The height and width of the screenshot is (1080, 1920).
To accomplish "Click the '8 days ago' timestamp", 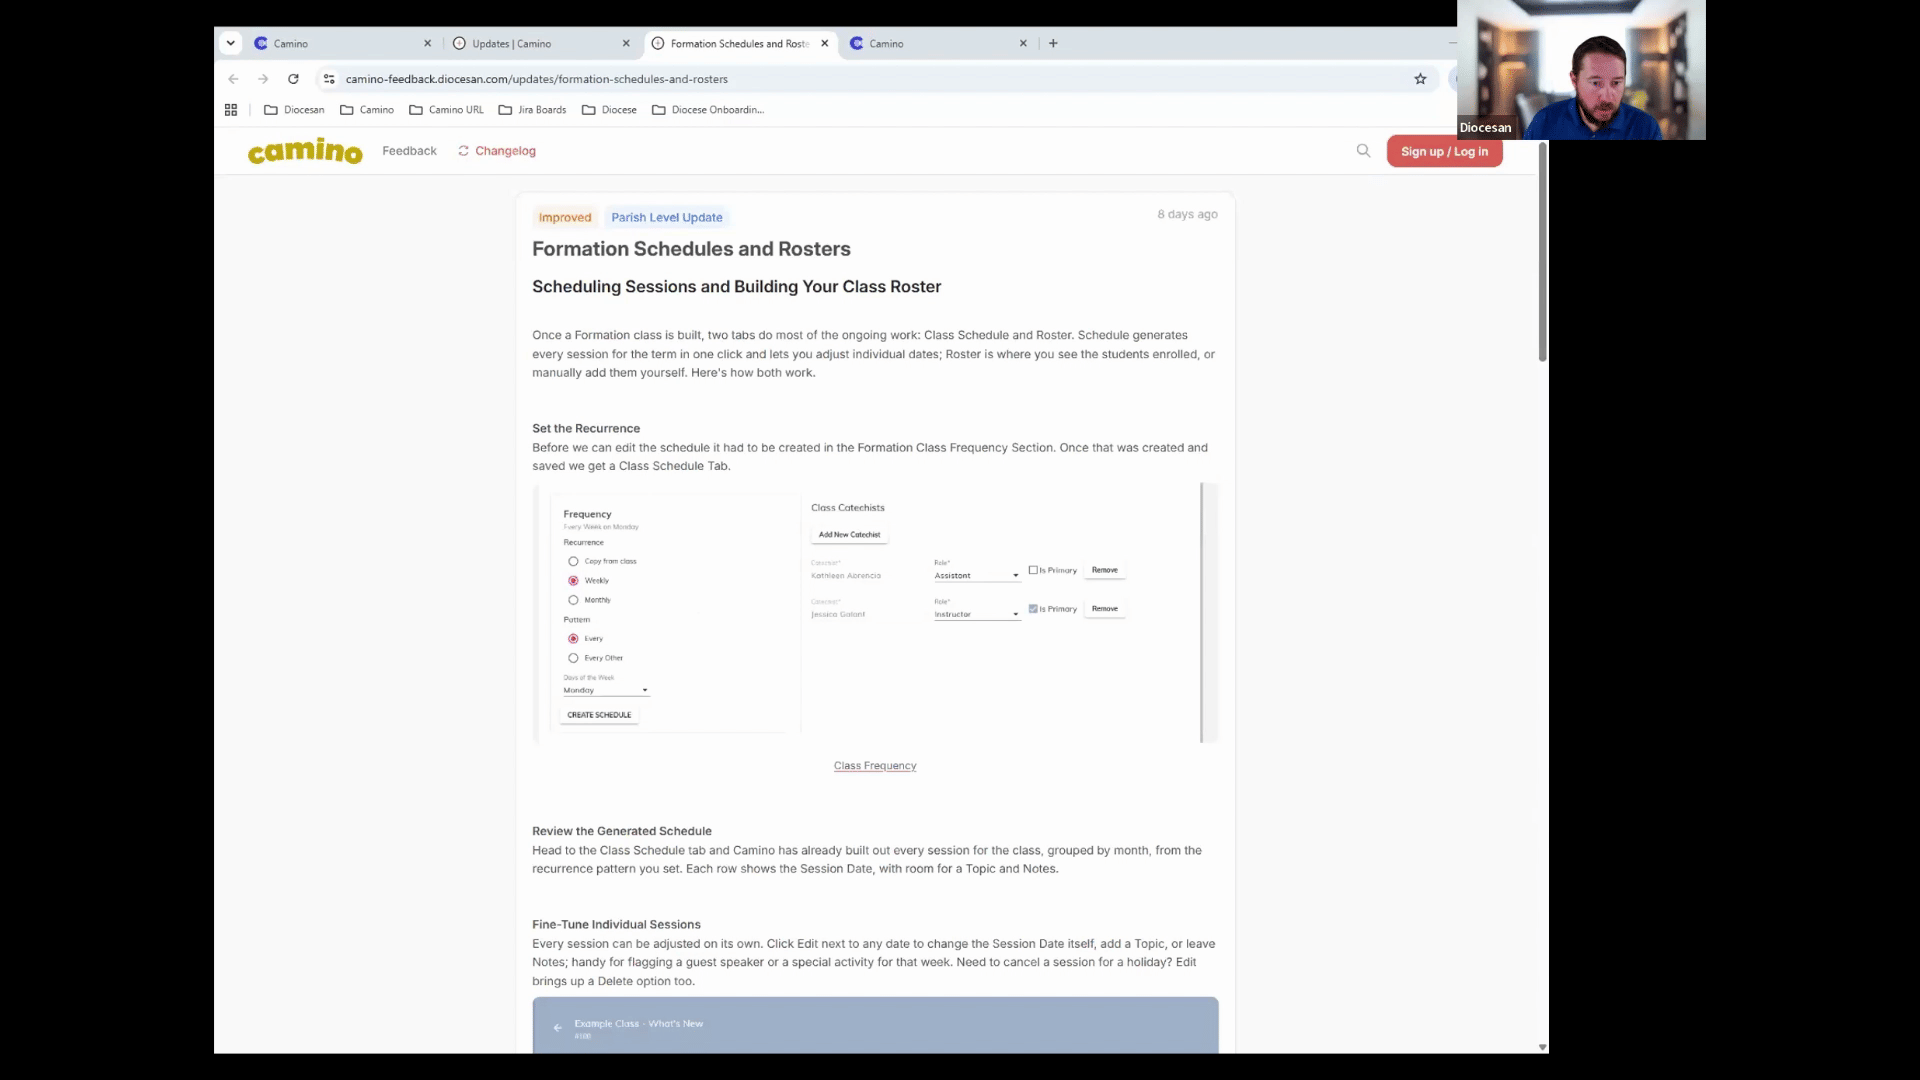I will 1187,214.
